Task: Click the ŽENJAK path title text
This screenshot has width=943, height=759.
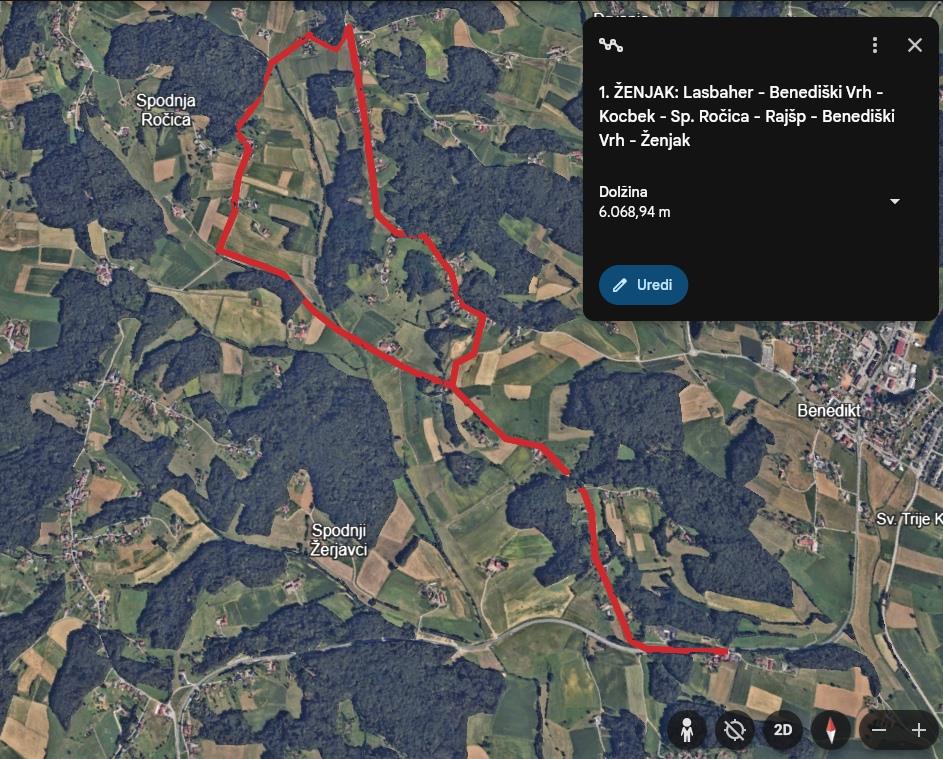Action: point(746,116)
